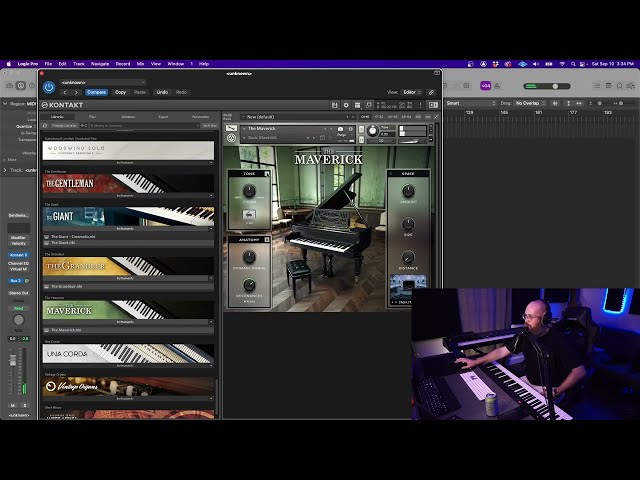Open the Woodwind Solo library banner
640x480 pixels.
coord(128,151)
